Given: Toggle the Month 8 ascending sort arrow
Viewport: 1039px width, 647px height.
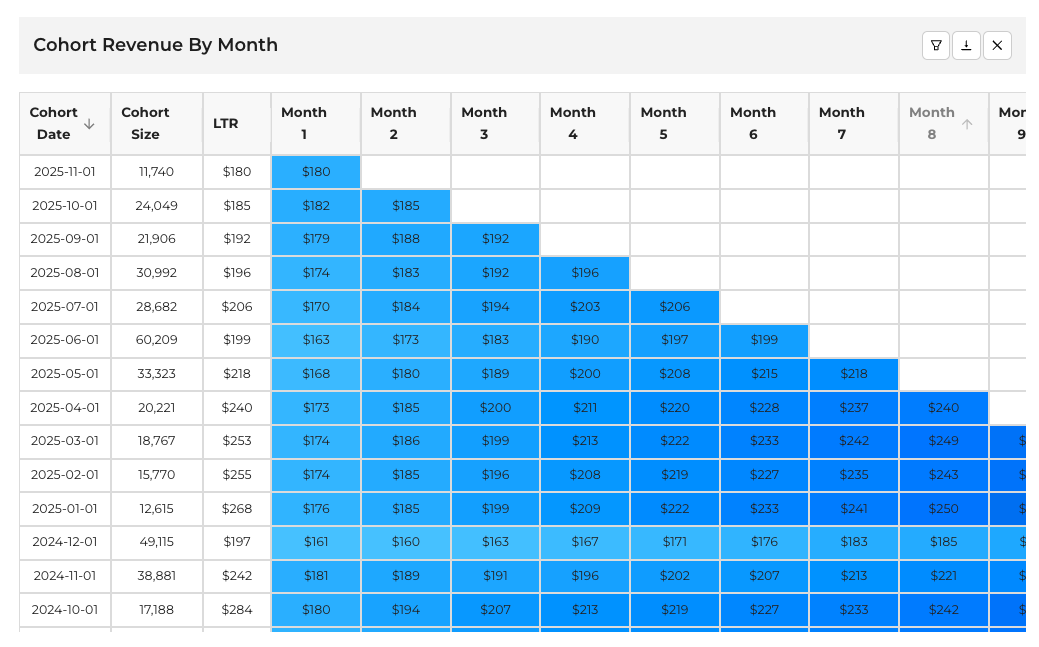Looking at the screenshot, I should pyautogui.click(x=966, y=124).
